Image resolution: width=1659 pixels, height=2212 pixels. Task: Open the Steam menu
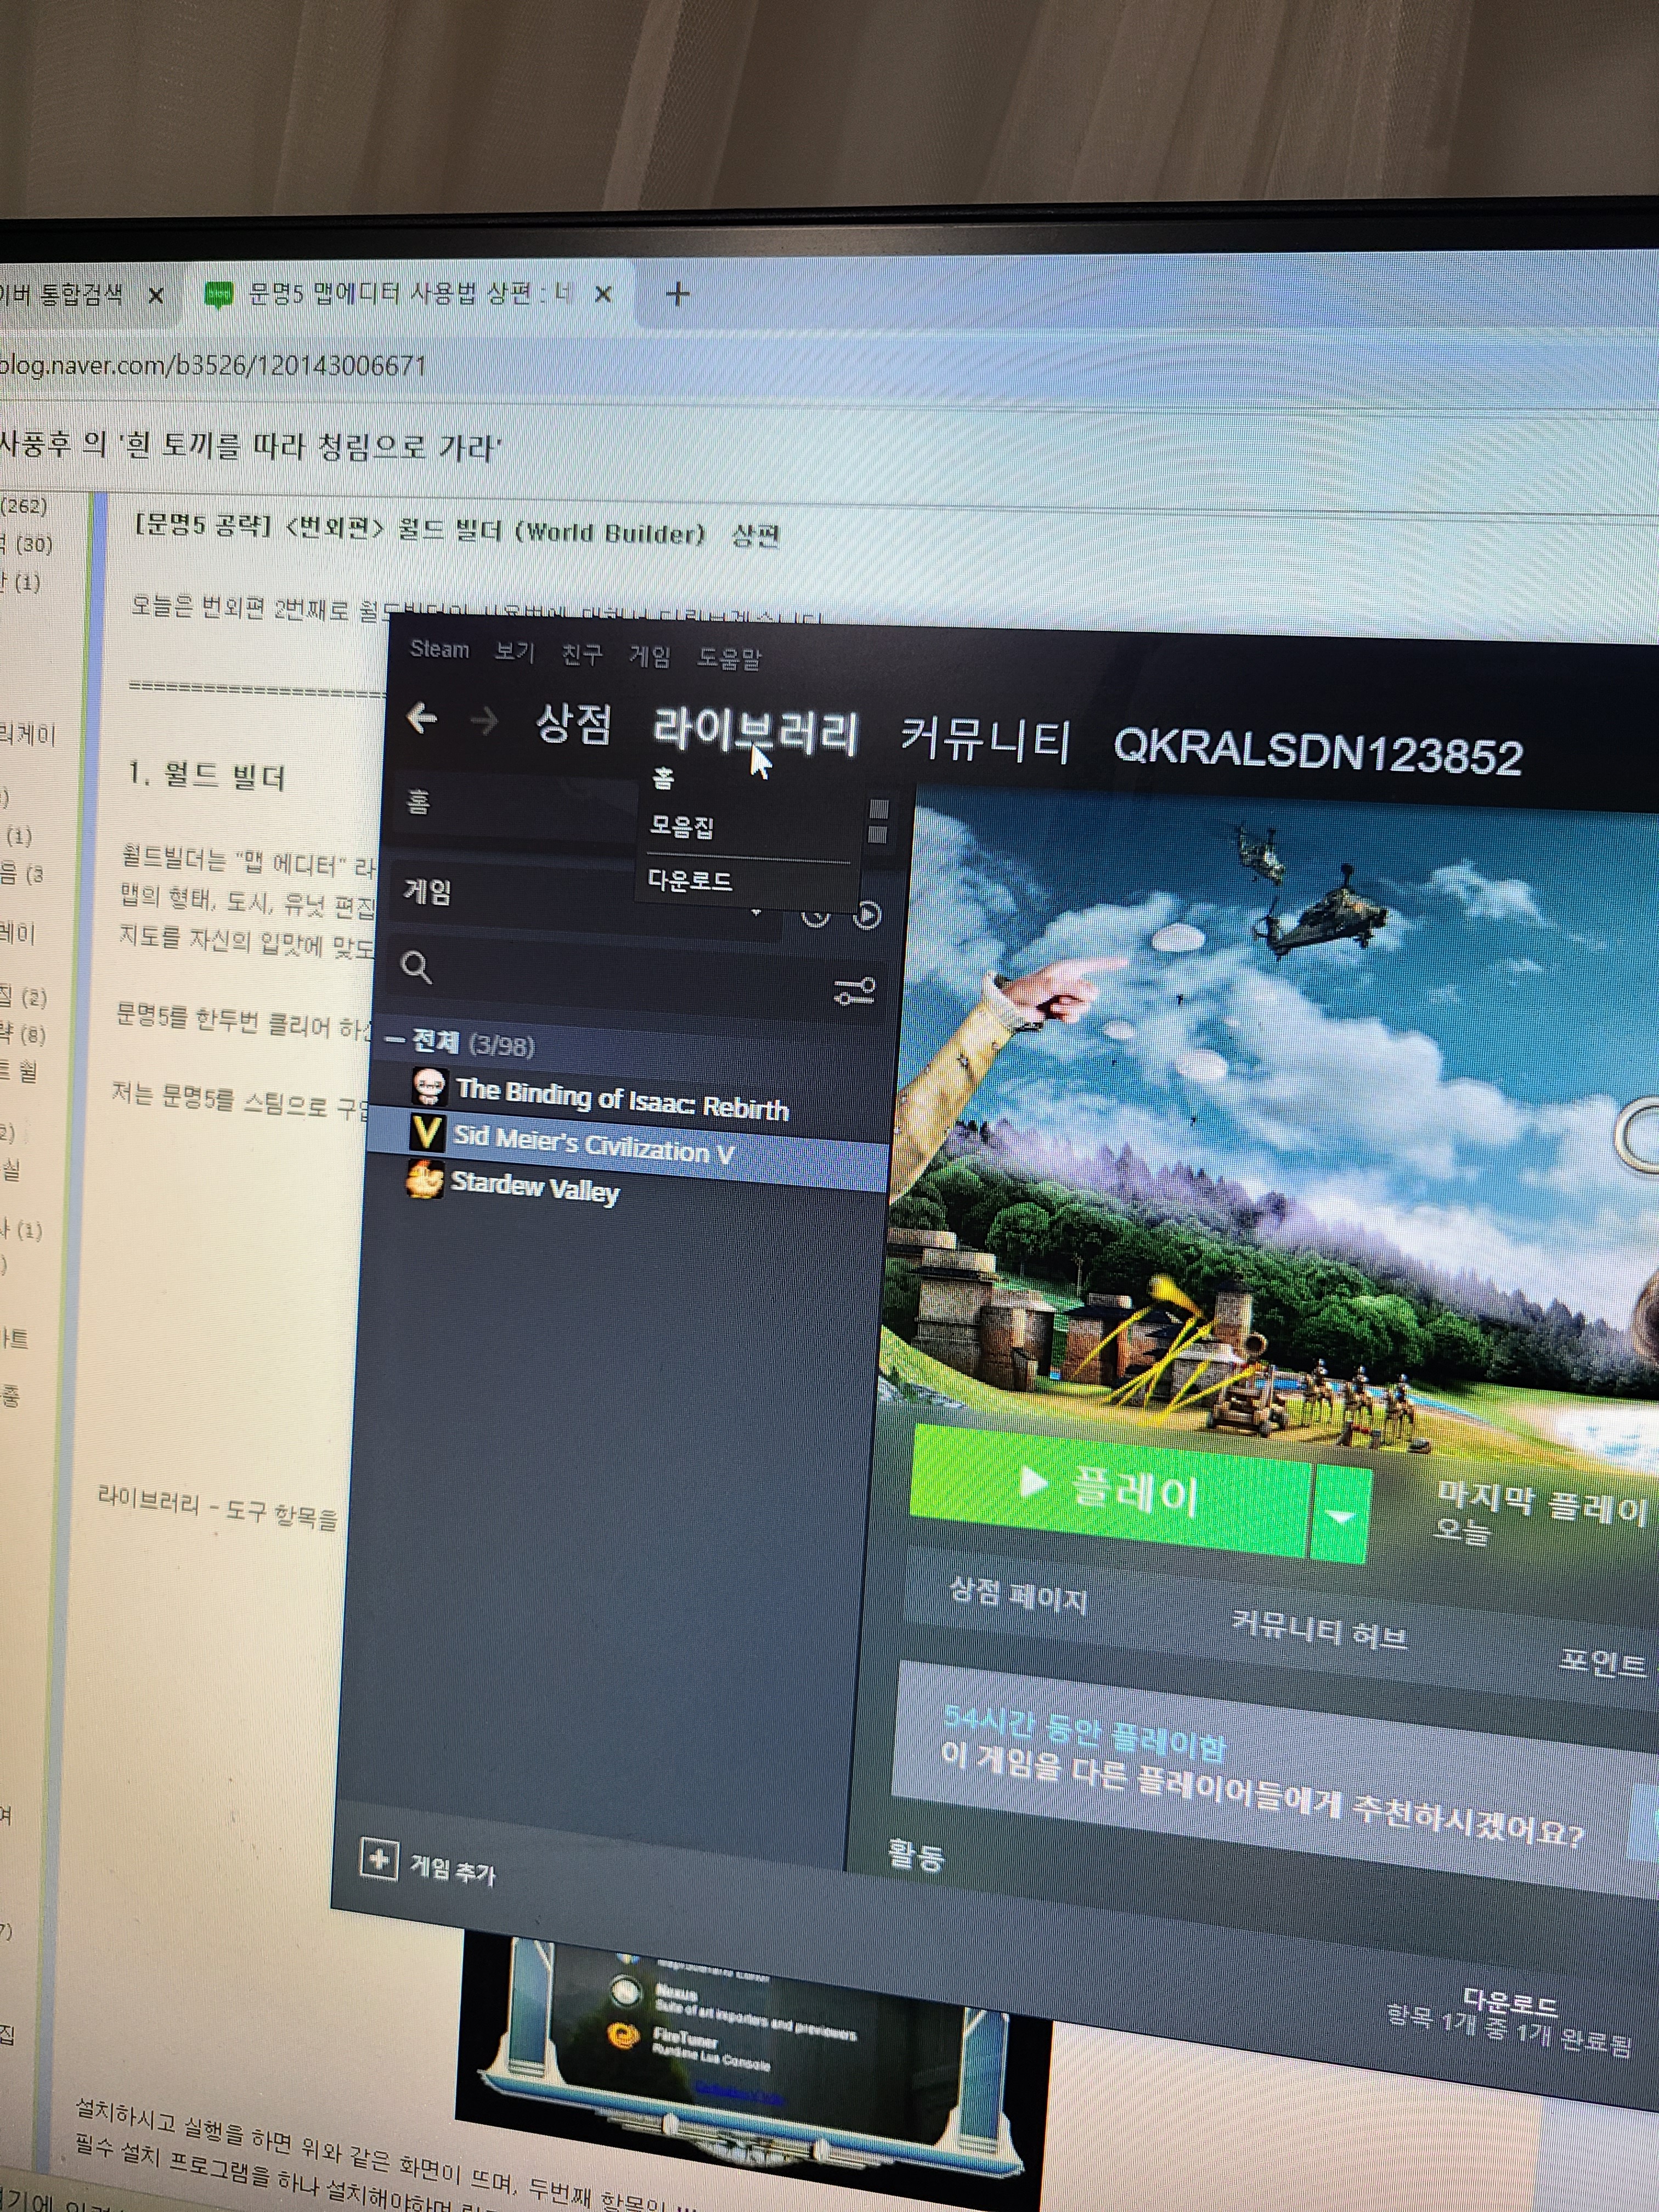439,649
